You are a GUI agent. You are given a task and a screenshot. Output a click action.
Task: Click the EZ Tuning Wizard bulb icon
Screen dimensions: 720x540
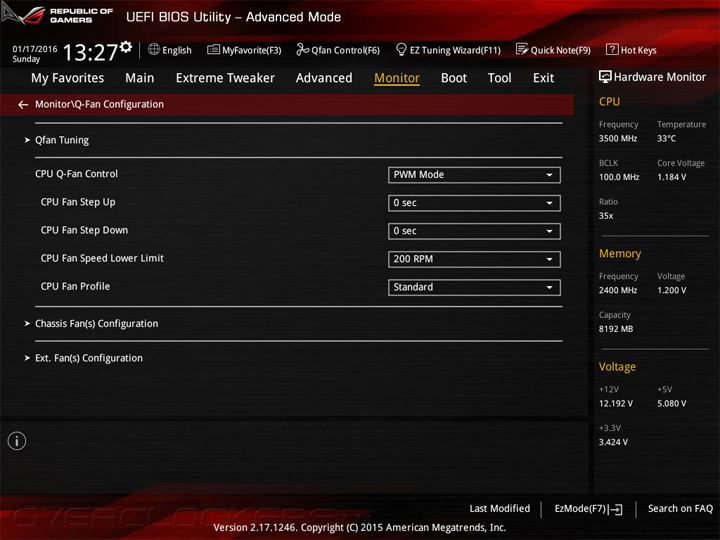point(401,49)
